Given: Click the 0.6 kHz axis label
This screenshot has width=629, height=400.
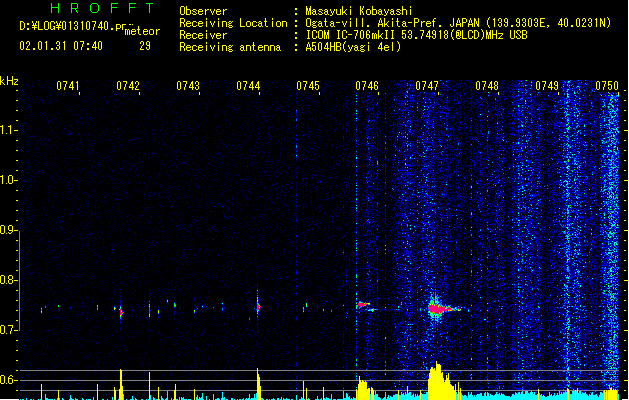Looking at the screenshot, I should (8, 380).
